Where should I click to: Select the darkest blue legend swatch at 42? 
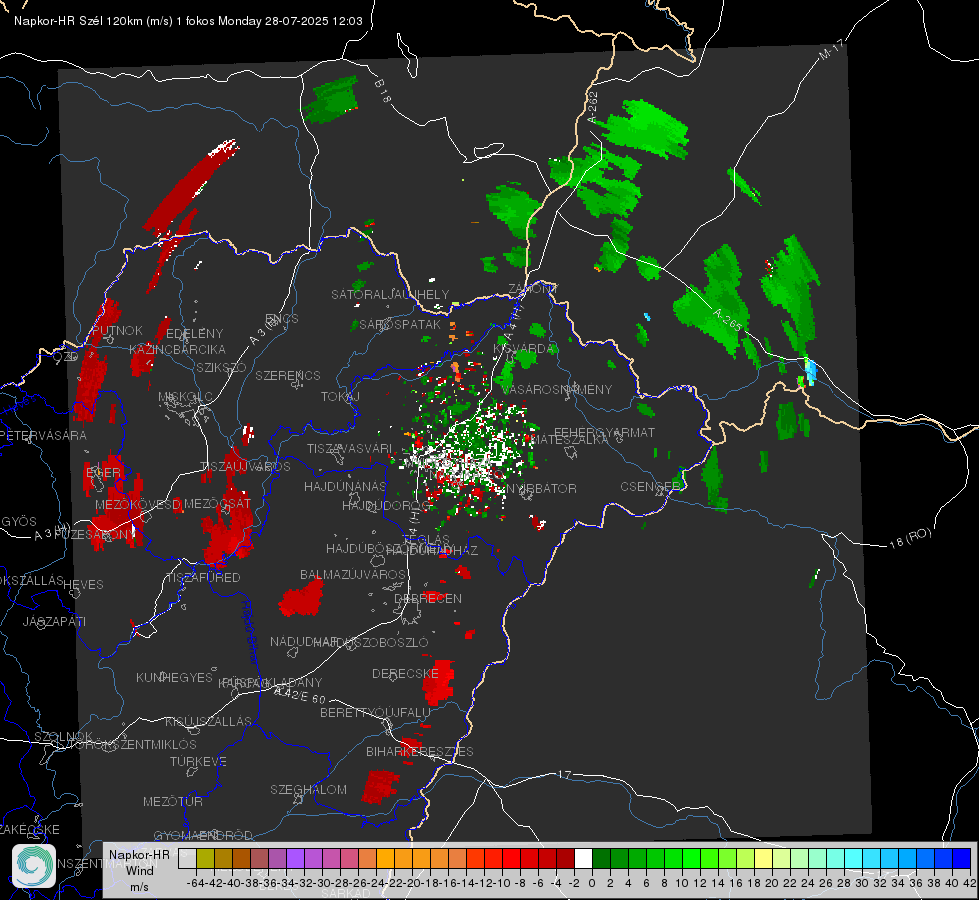click(962, 858)
